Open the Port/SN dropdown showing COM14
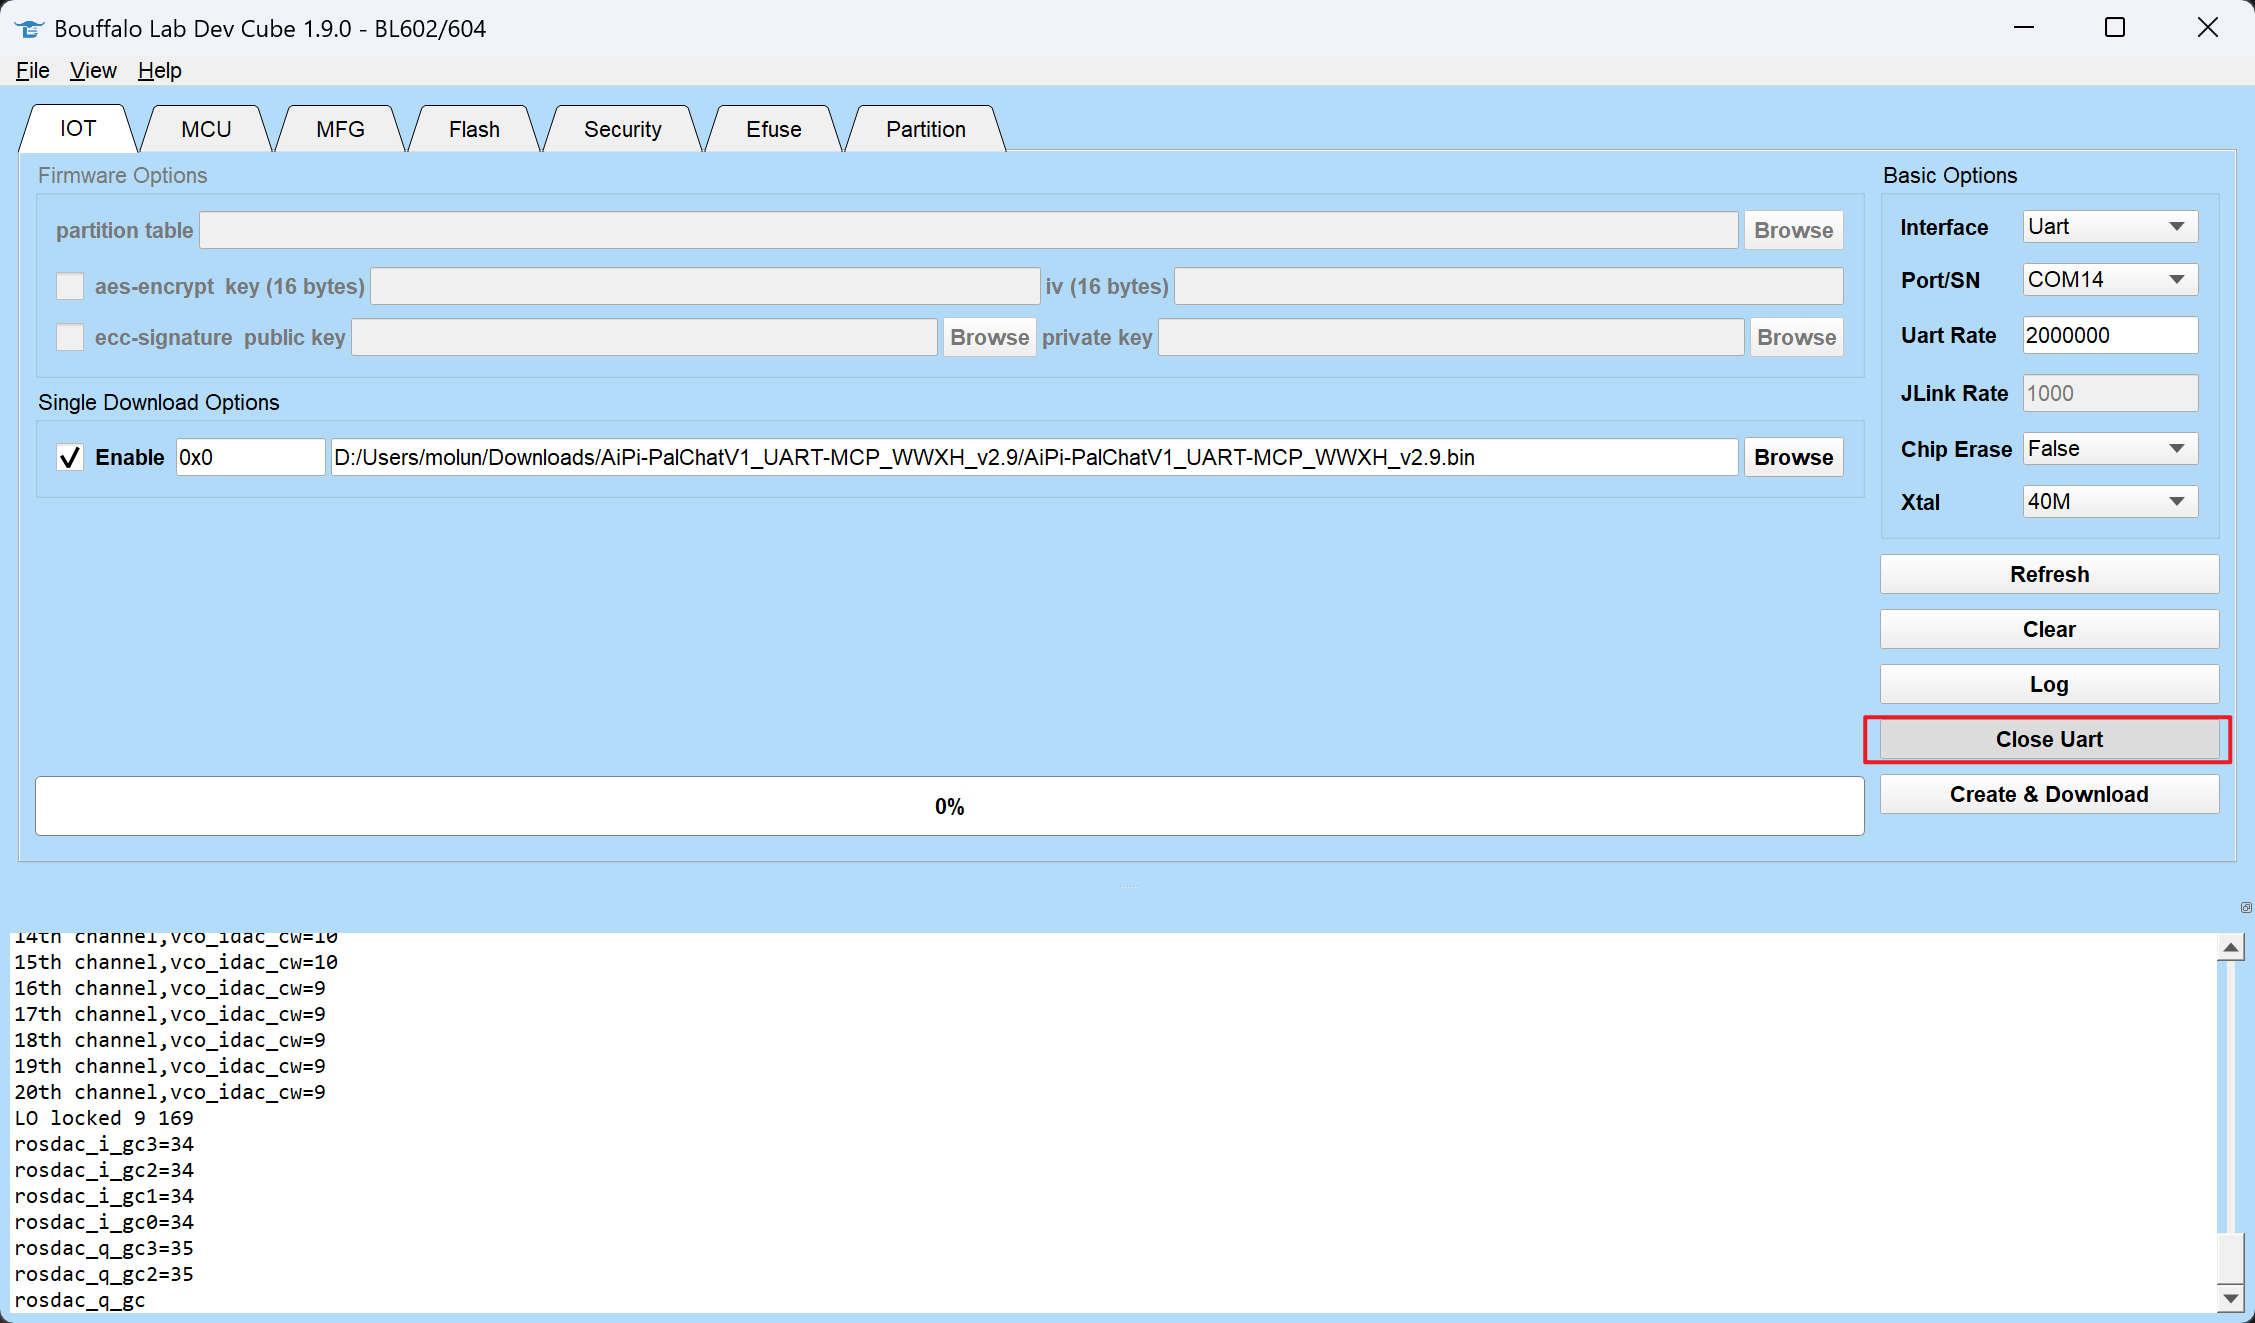Image resolution: width=2255 pixels, height=1323 pixels. [x=2110, y=280]
